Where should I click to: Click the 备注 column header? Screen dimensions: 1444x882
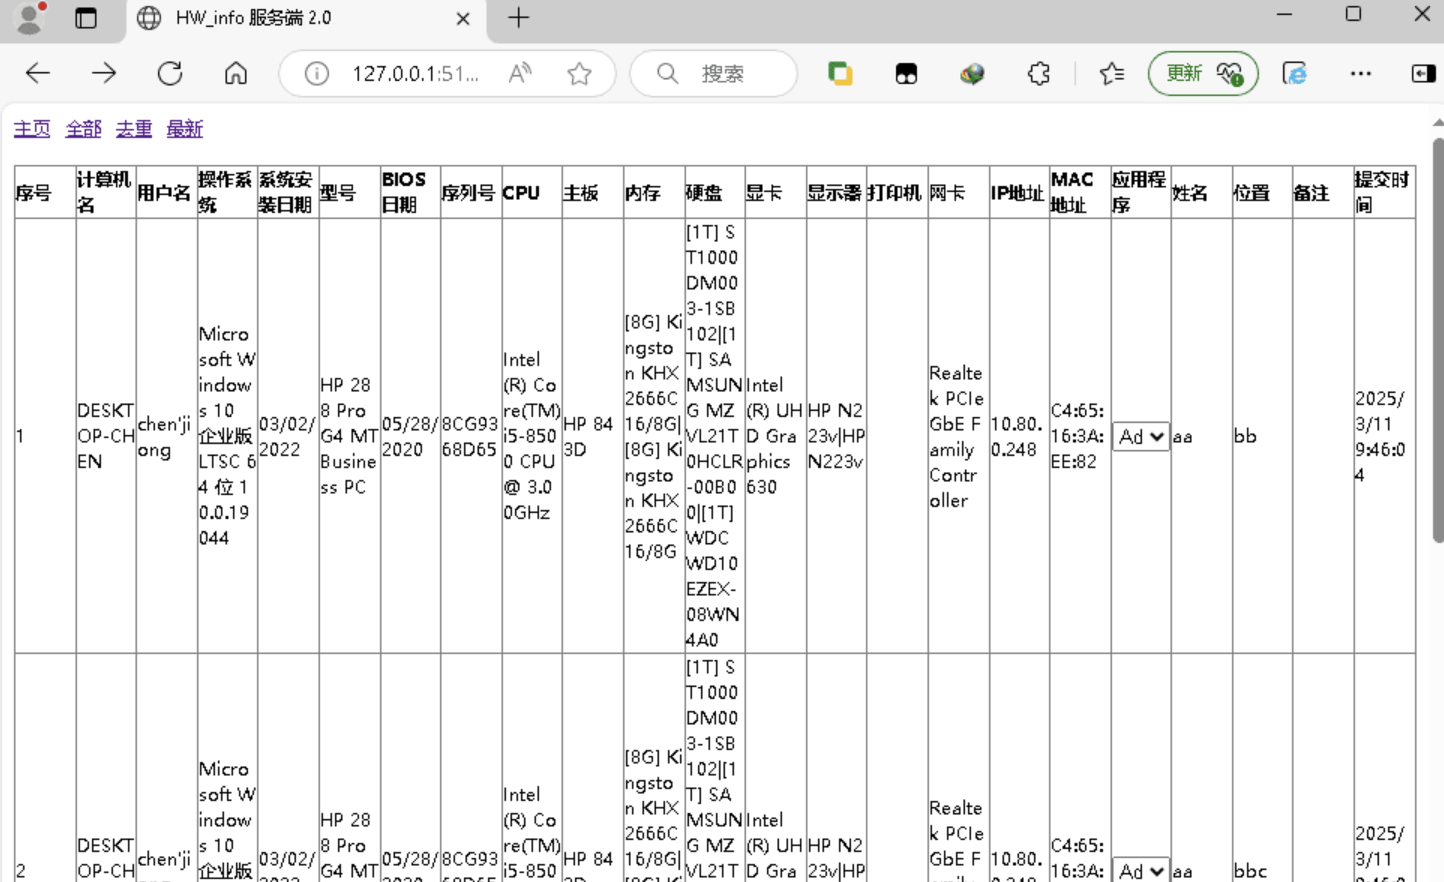tap(1322, 192)
